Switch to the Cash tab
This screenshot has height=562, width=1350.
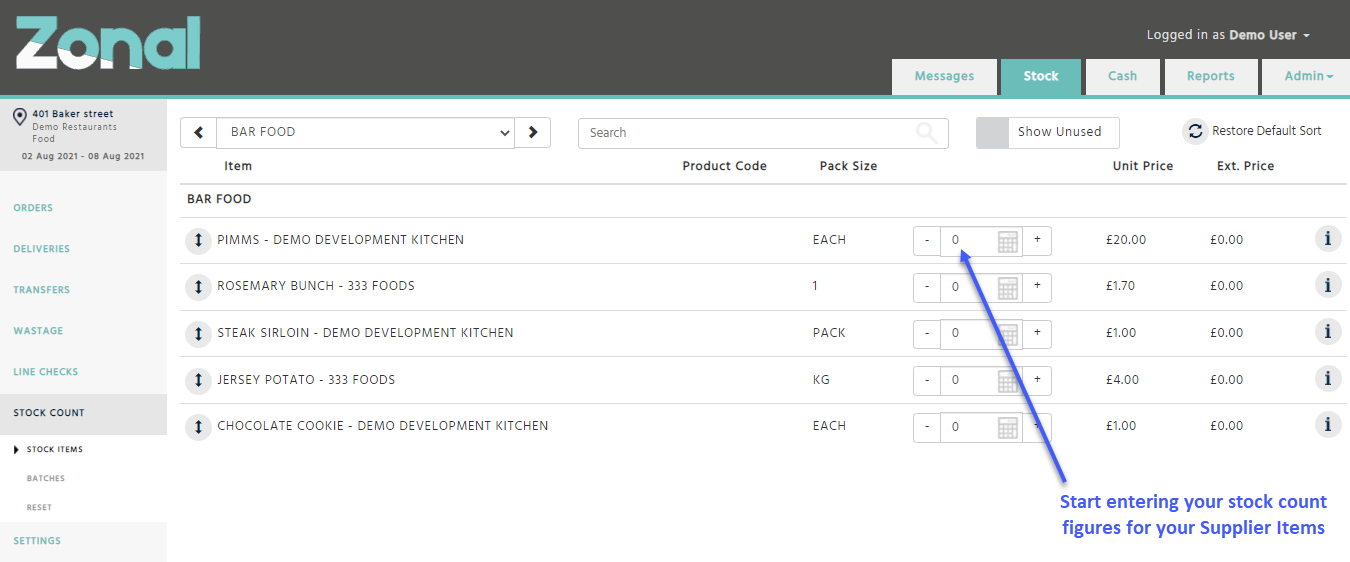(x=1122, y=76)
